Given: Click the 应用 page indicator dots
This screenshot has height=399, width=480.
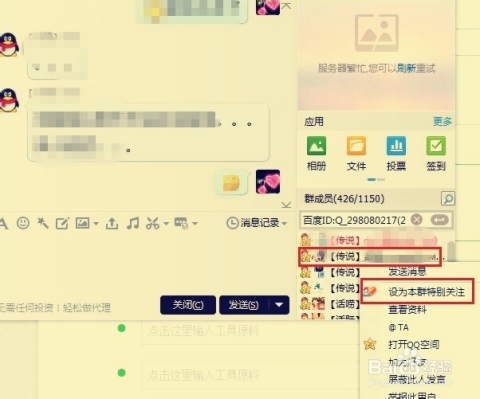Looking at the screenshot, I should tap(376, 180).
